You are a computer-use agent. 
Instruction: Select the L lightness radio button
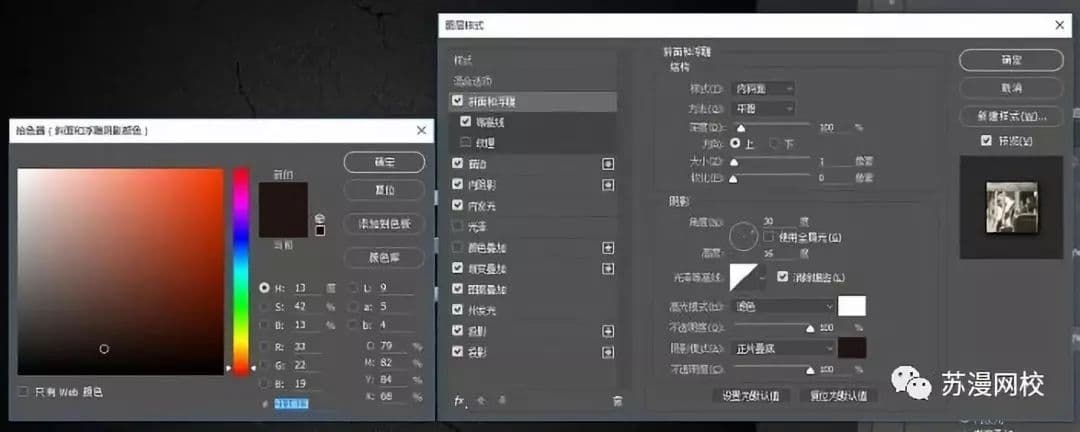[x=353, y=287]
